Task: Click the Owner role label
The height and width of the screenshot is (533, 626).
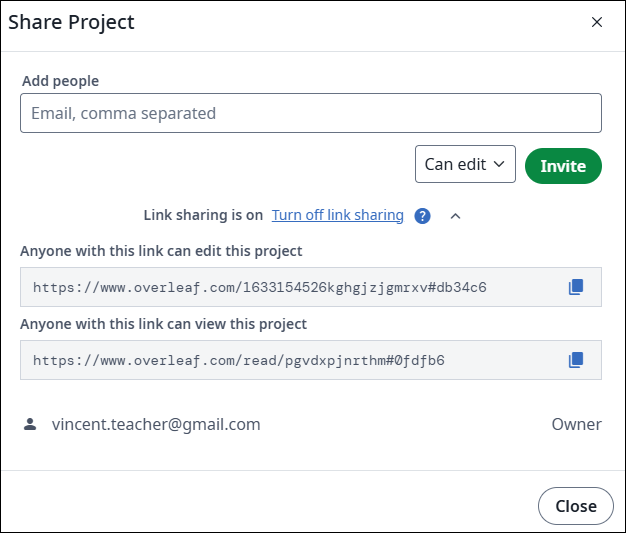Action: [x=576, y=424]
